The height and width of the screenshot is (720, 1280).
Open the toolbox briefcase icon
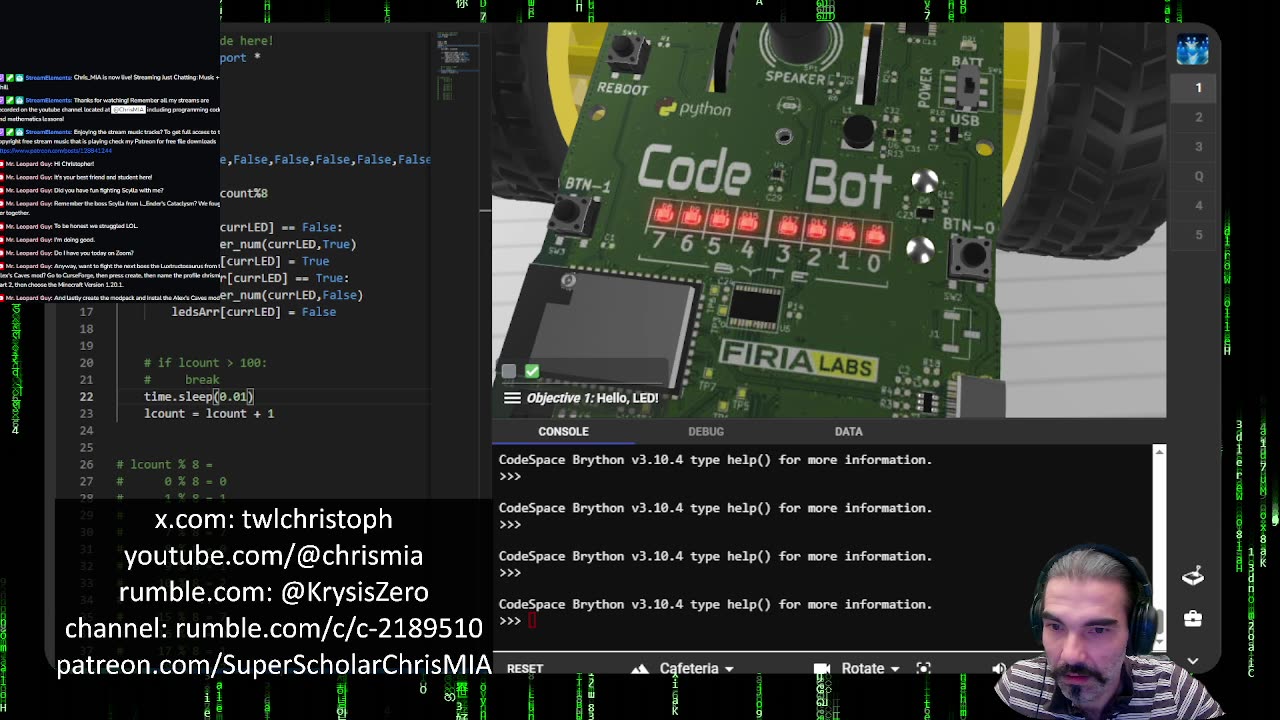point(1192,619)
